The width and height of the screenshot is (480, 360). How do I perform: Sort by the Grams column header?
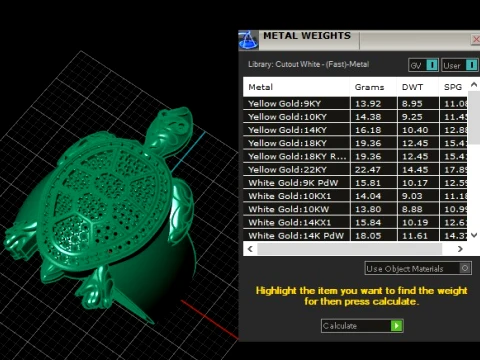point(373,87)
